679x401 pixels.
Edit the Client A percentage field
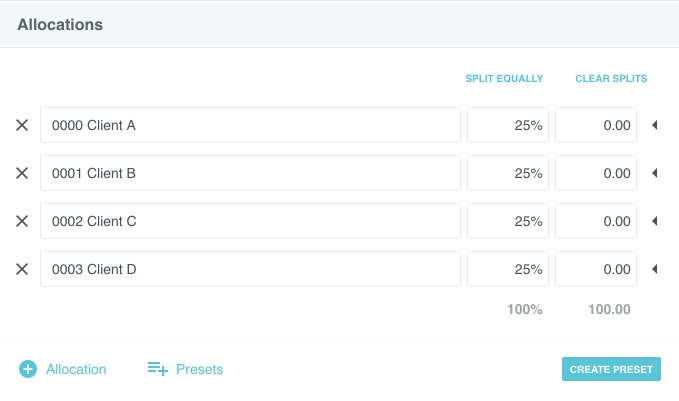coord(508,125)
